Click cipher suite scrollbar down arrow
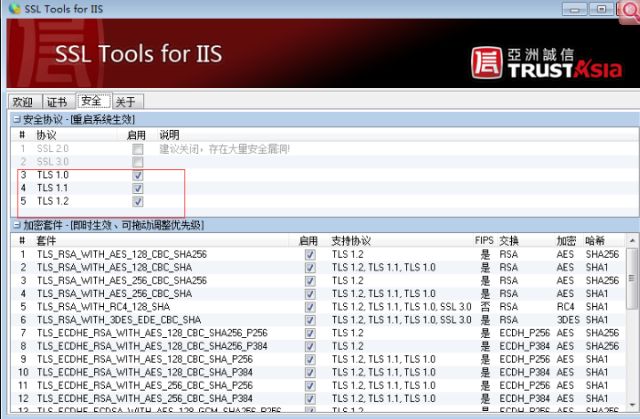 [x=632, y=405]
